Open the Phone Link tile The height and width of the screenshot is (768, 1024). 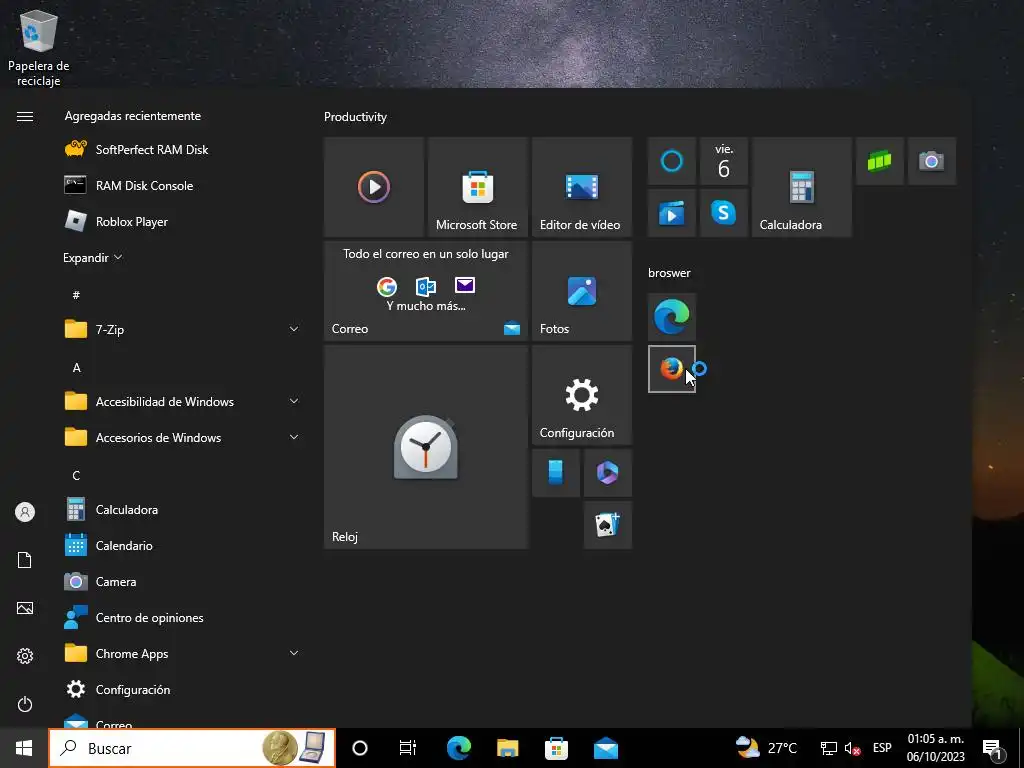556,473
